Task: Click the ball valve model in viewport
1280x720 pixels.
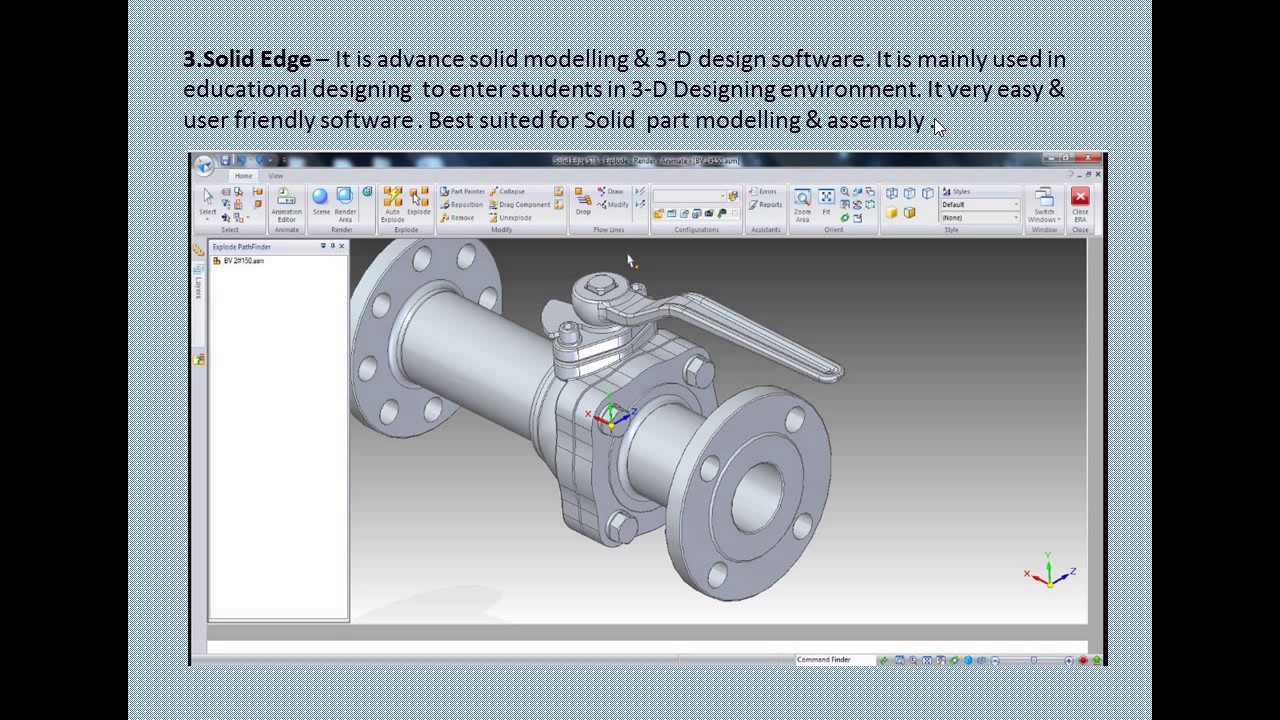Action: click(600, 420)
